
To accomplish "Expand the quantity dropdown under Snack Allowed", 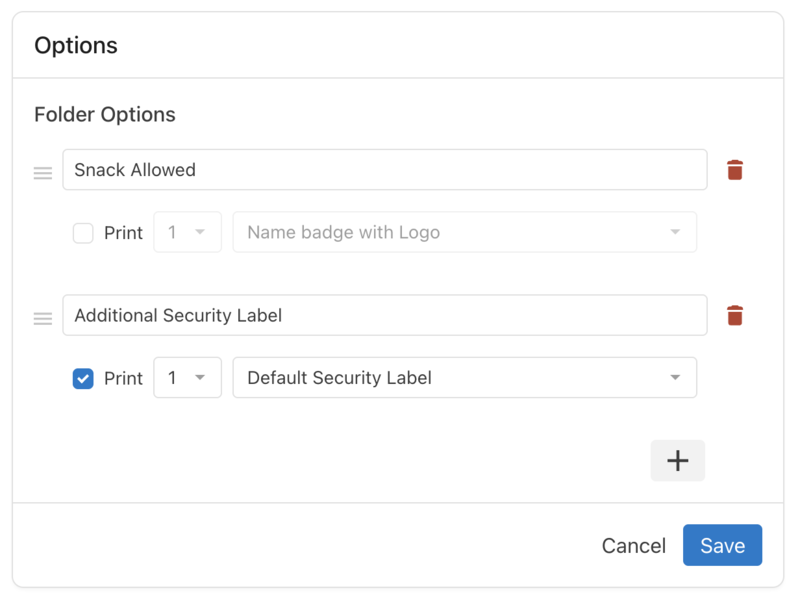I will pyautogui.click(x=187, y=232).
